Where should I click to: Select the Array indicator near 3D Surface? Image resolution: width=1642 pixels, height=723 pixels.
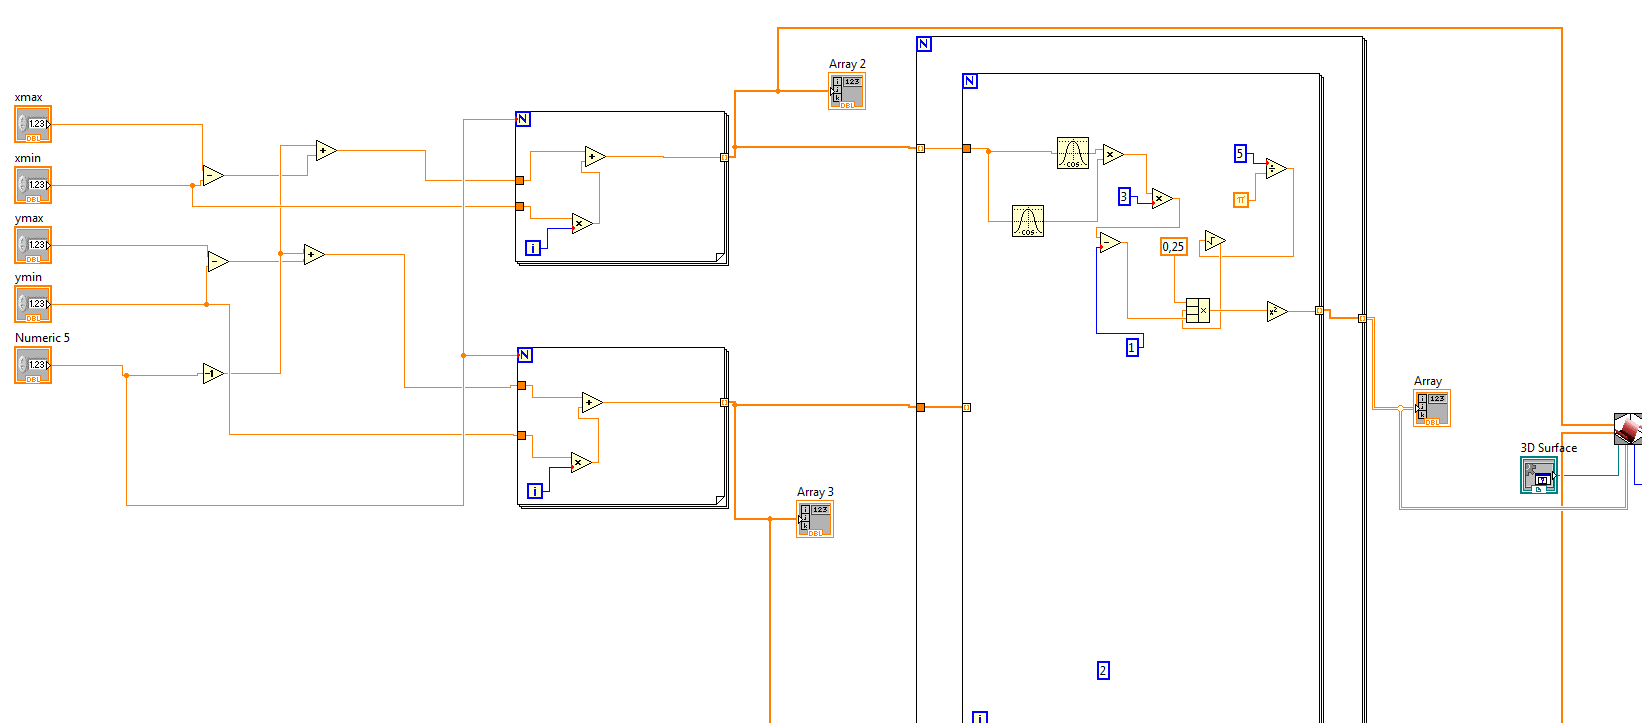pos(1432,408)
